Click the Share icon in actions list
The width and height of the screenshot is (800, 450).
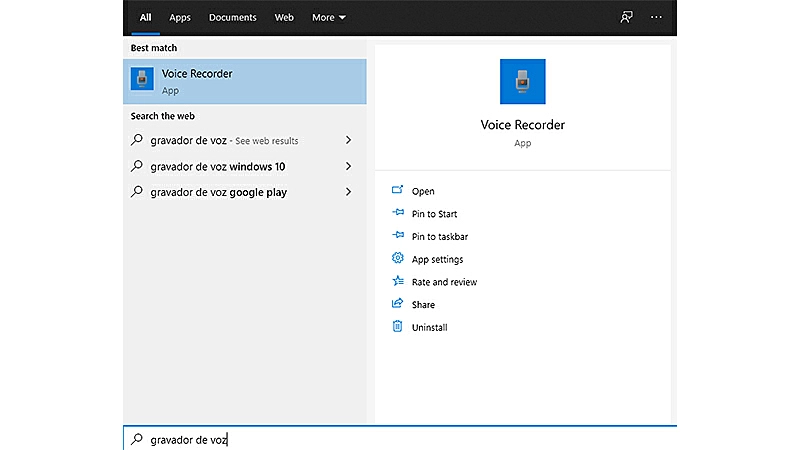(397, 304)
